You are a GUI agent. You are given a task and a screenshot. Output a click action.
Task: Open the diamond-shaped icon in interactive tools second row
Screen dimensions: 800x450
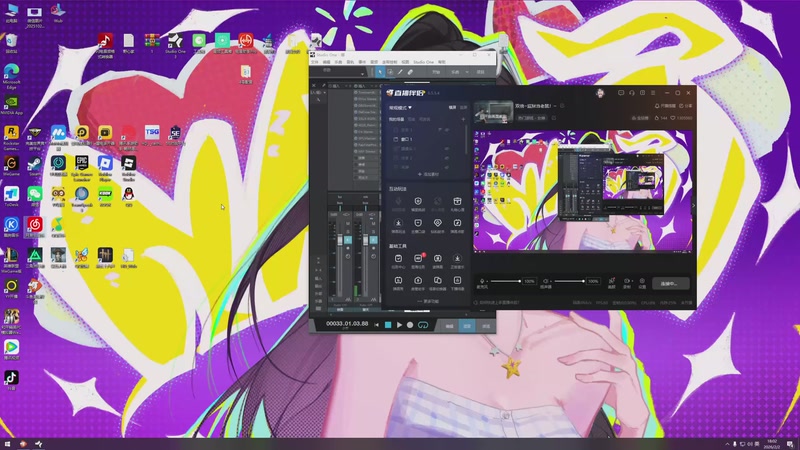(x=437, y=223)
